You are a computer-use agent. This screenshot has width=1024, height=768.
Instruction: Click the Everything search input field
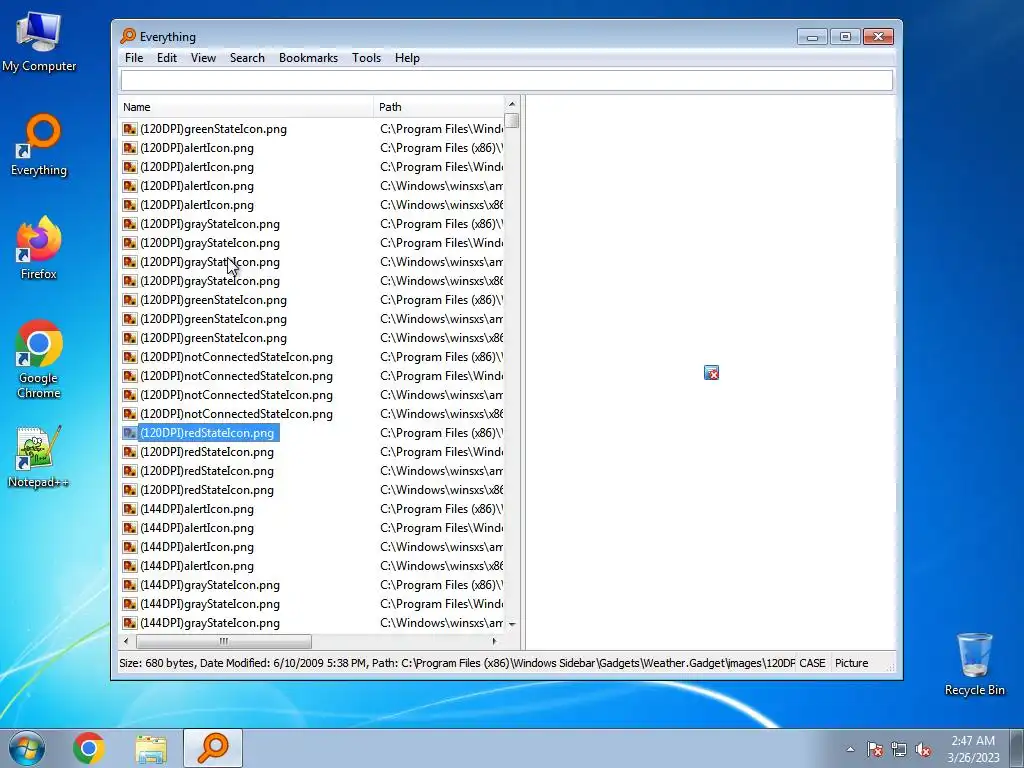[506, 81]
